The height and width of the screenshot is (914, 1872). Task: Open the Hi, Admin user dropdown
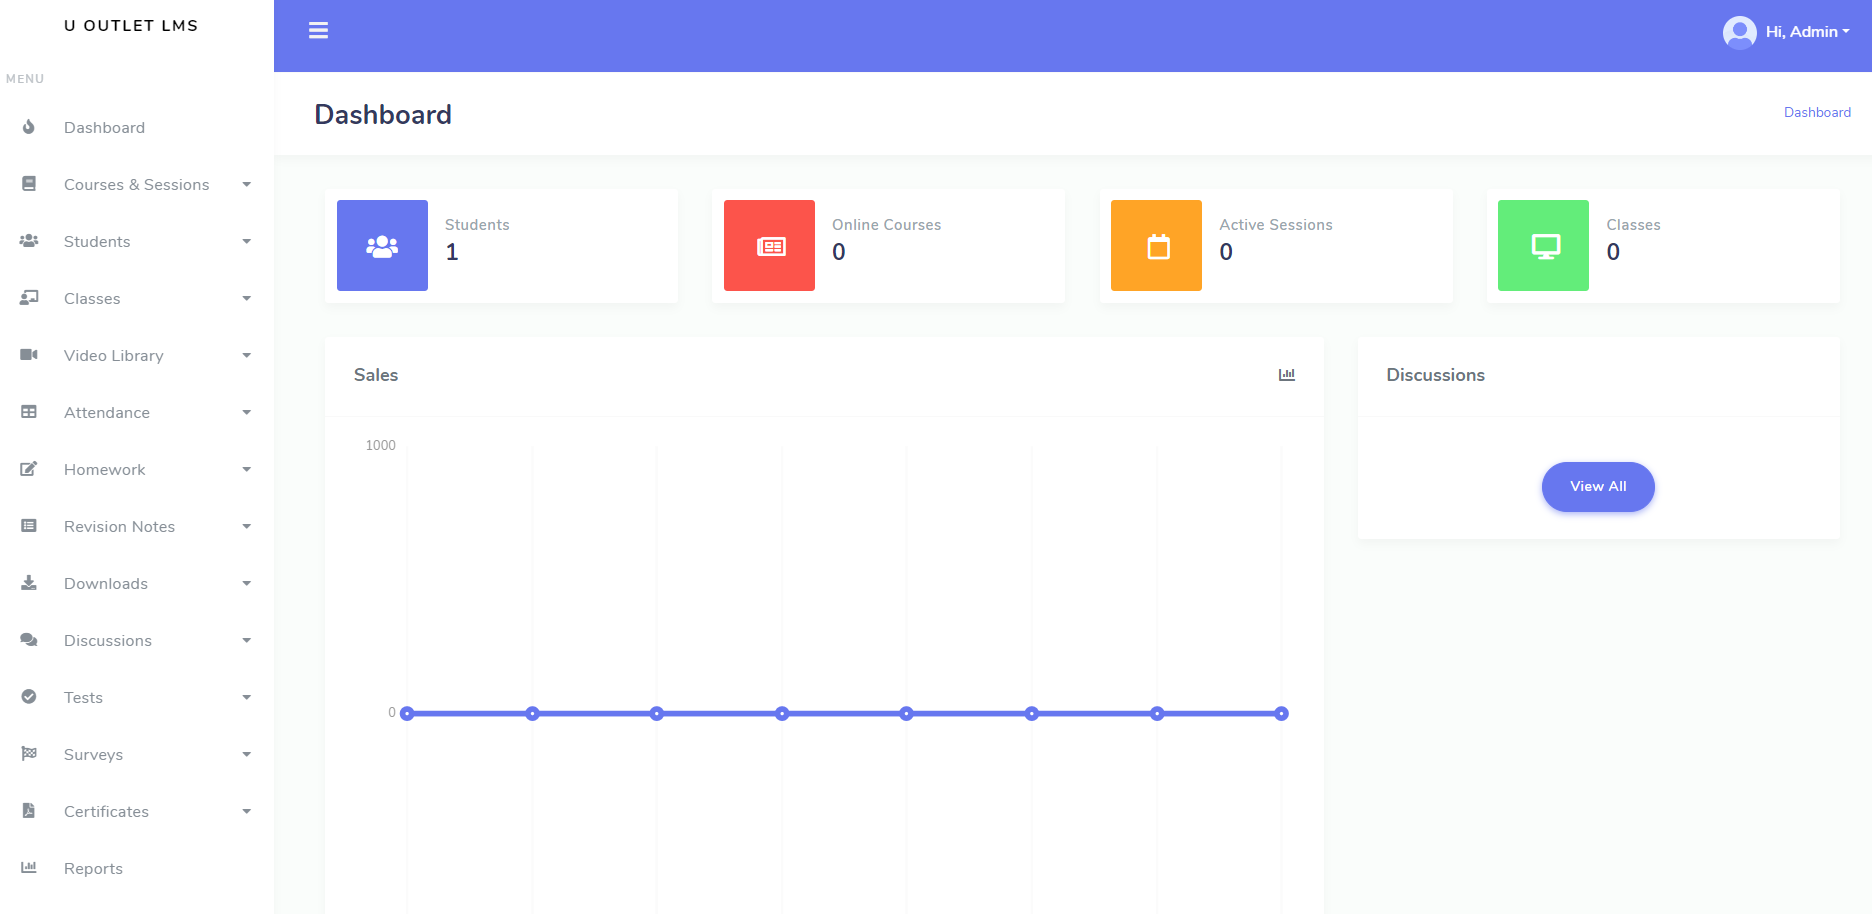(x=1807, y=32)
